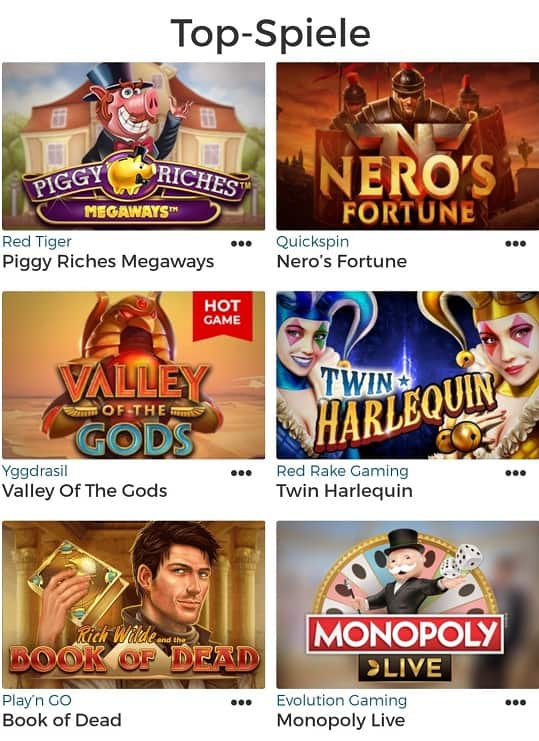Open more options for Piggy Riches Megaways
Image resolution: width=539 pixels, height=741 pixels.
[241, 244]
